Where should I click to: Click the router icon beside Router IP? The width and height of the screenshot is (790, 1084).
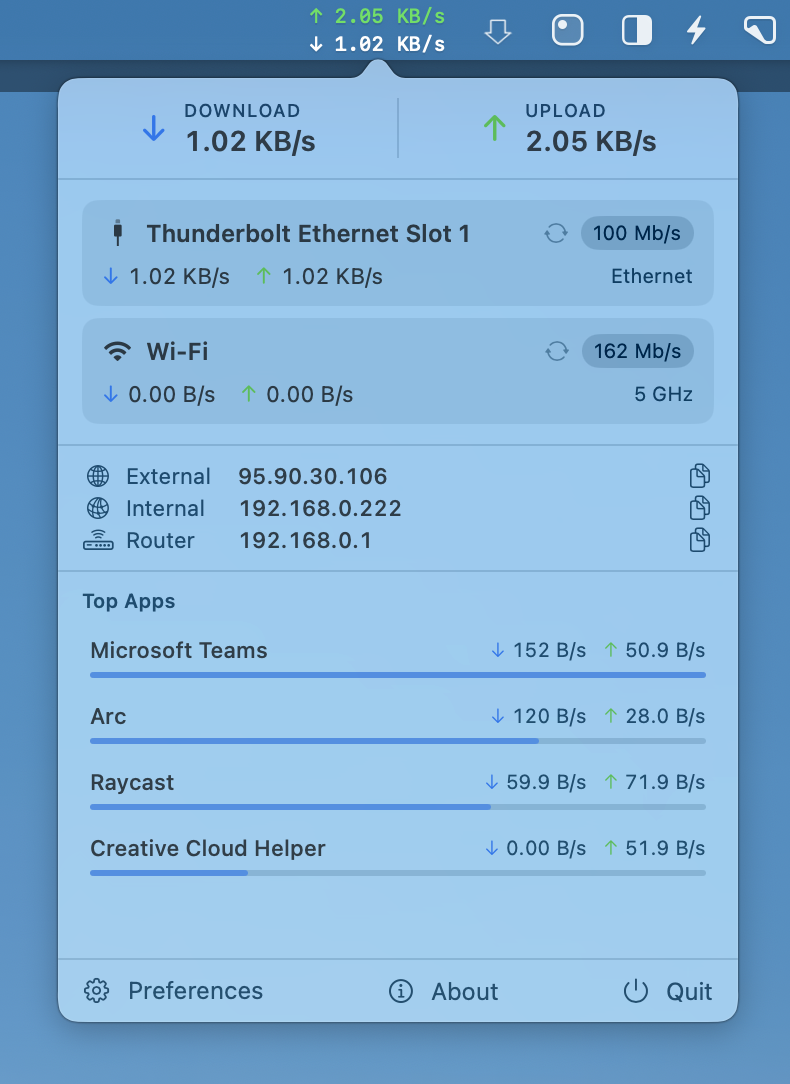[x=99, y=540]
